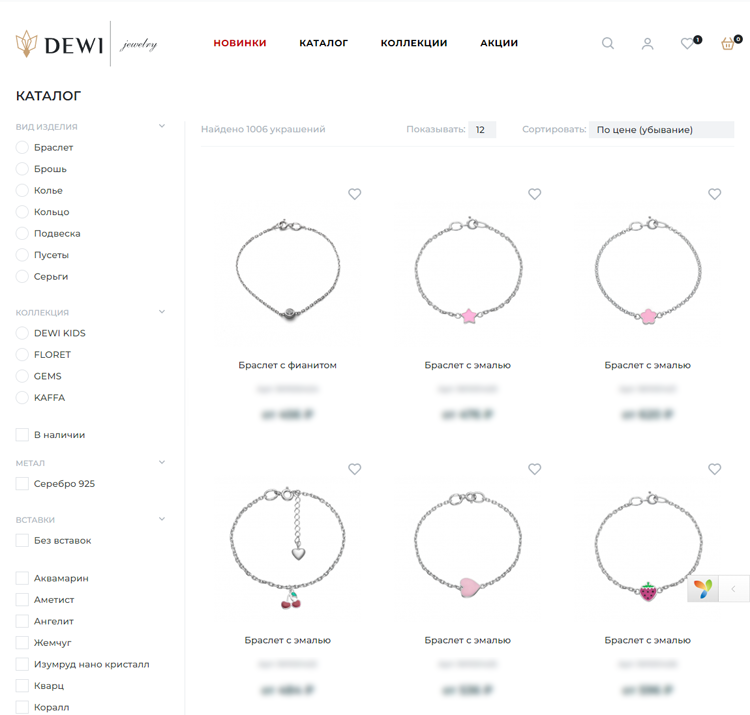Select the Браслет product type filter

[x=22, y=148]
